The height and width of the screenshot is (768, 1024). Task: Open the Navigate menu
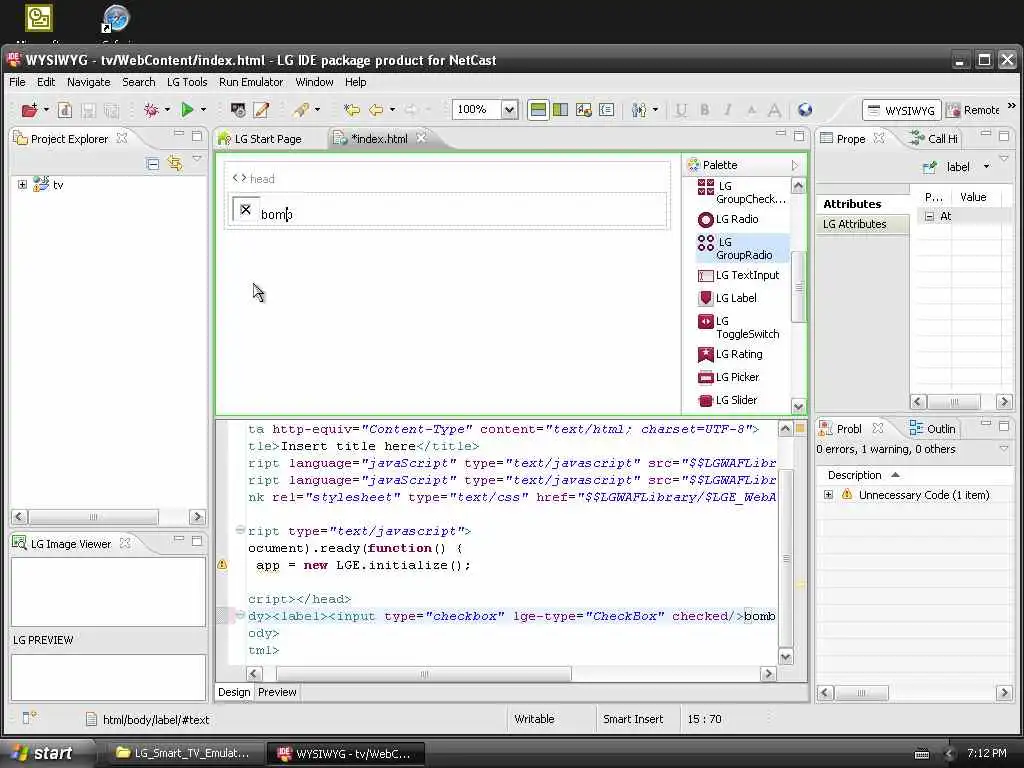click(x=89, y=82)
